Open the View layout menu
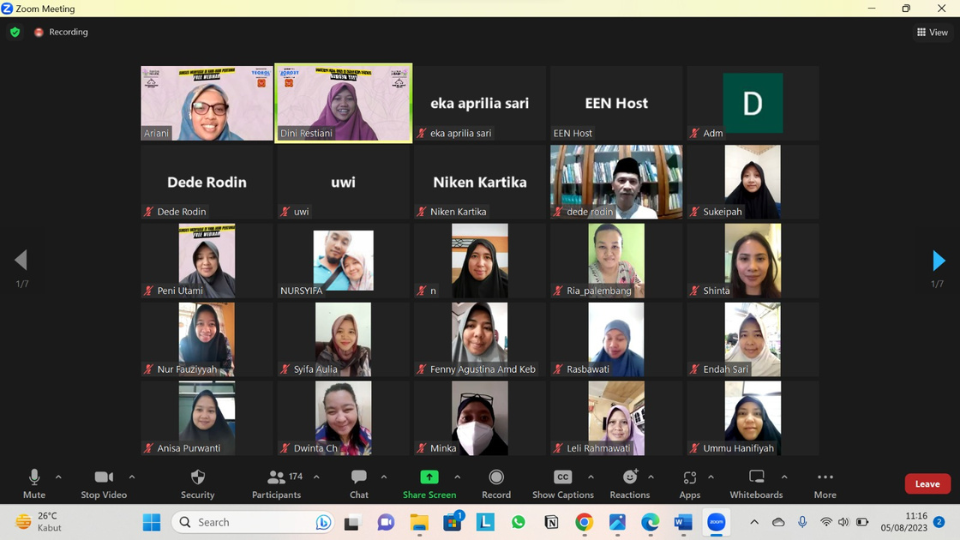This screenshot has height=540, width=960. [x=932, y=32]
